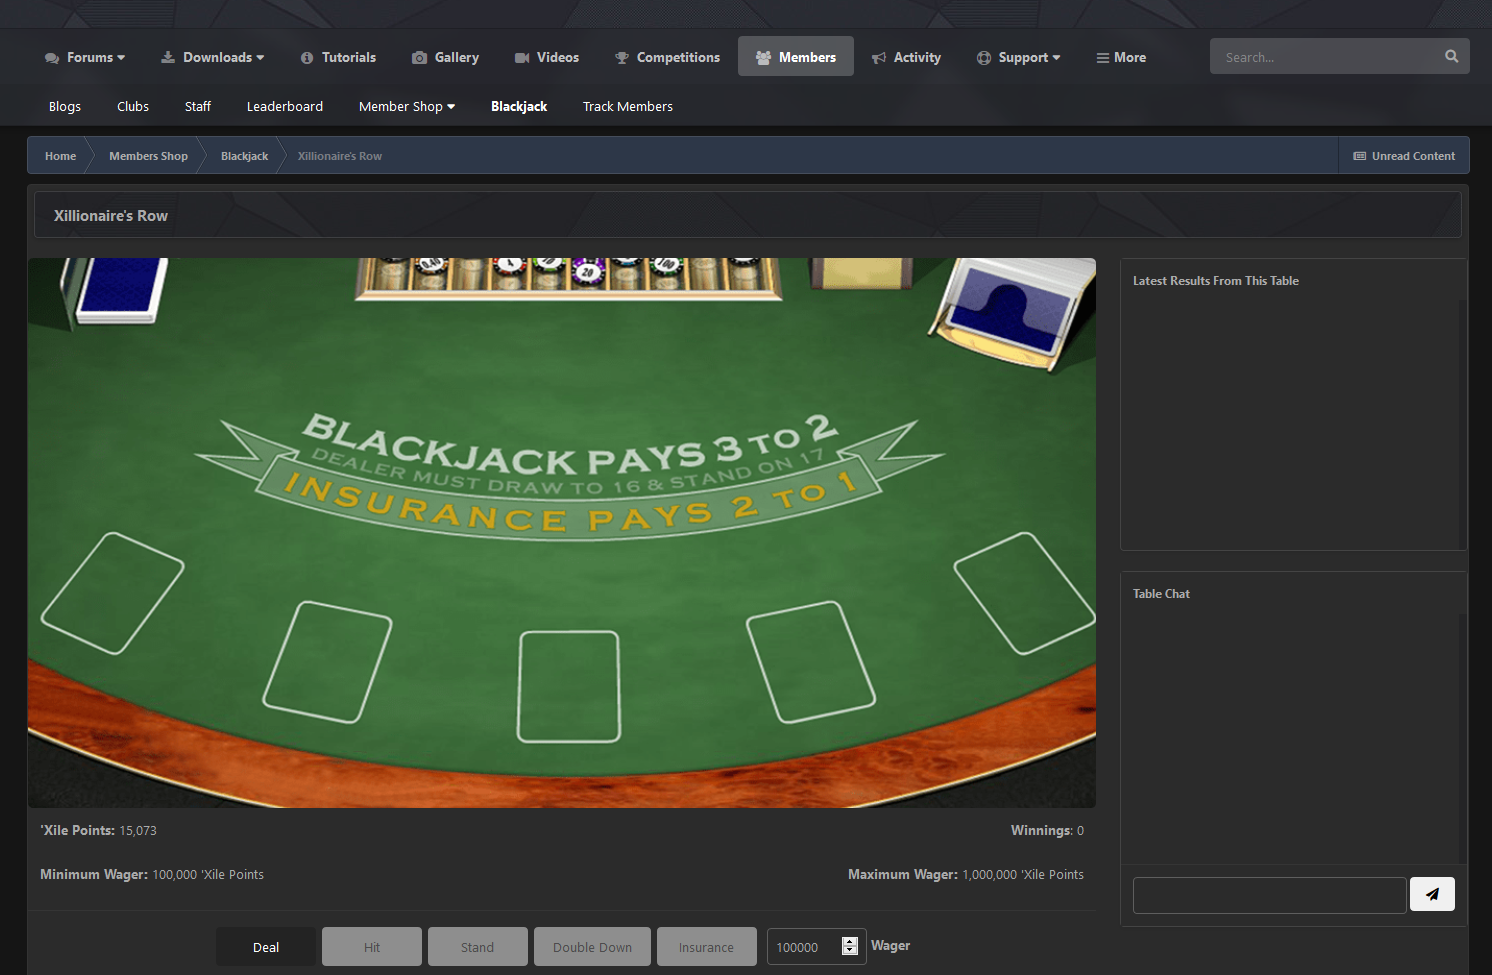
Task: Open Track Members
Action: coord(628,106)
